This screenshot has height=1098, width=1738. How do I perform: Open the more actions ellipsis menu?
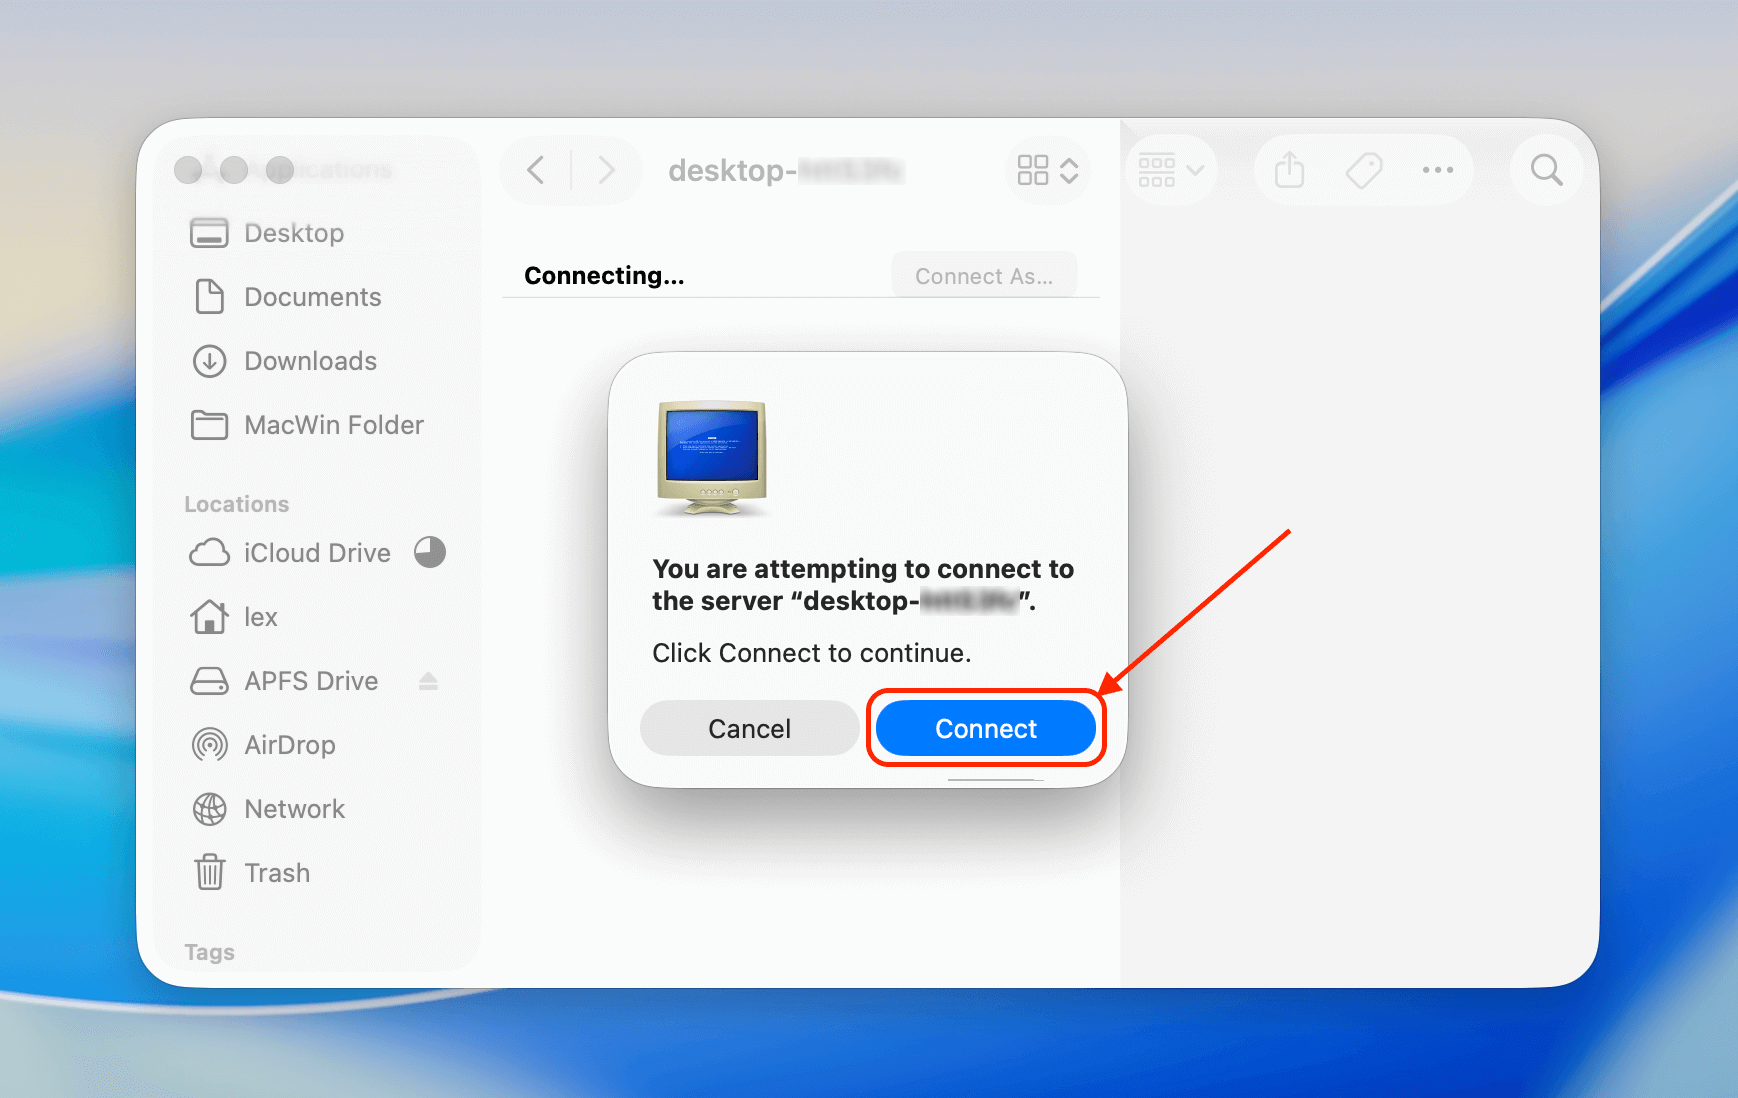pos(1437,170)
